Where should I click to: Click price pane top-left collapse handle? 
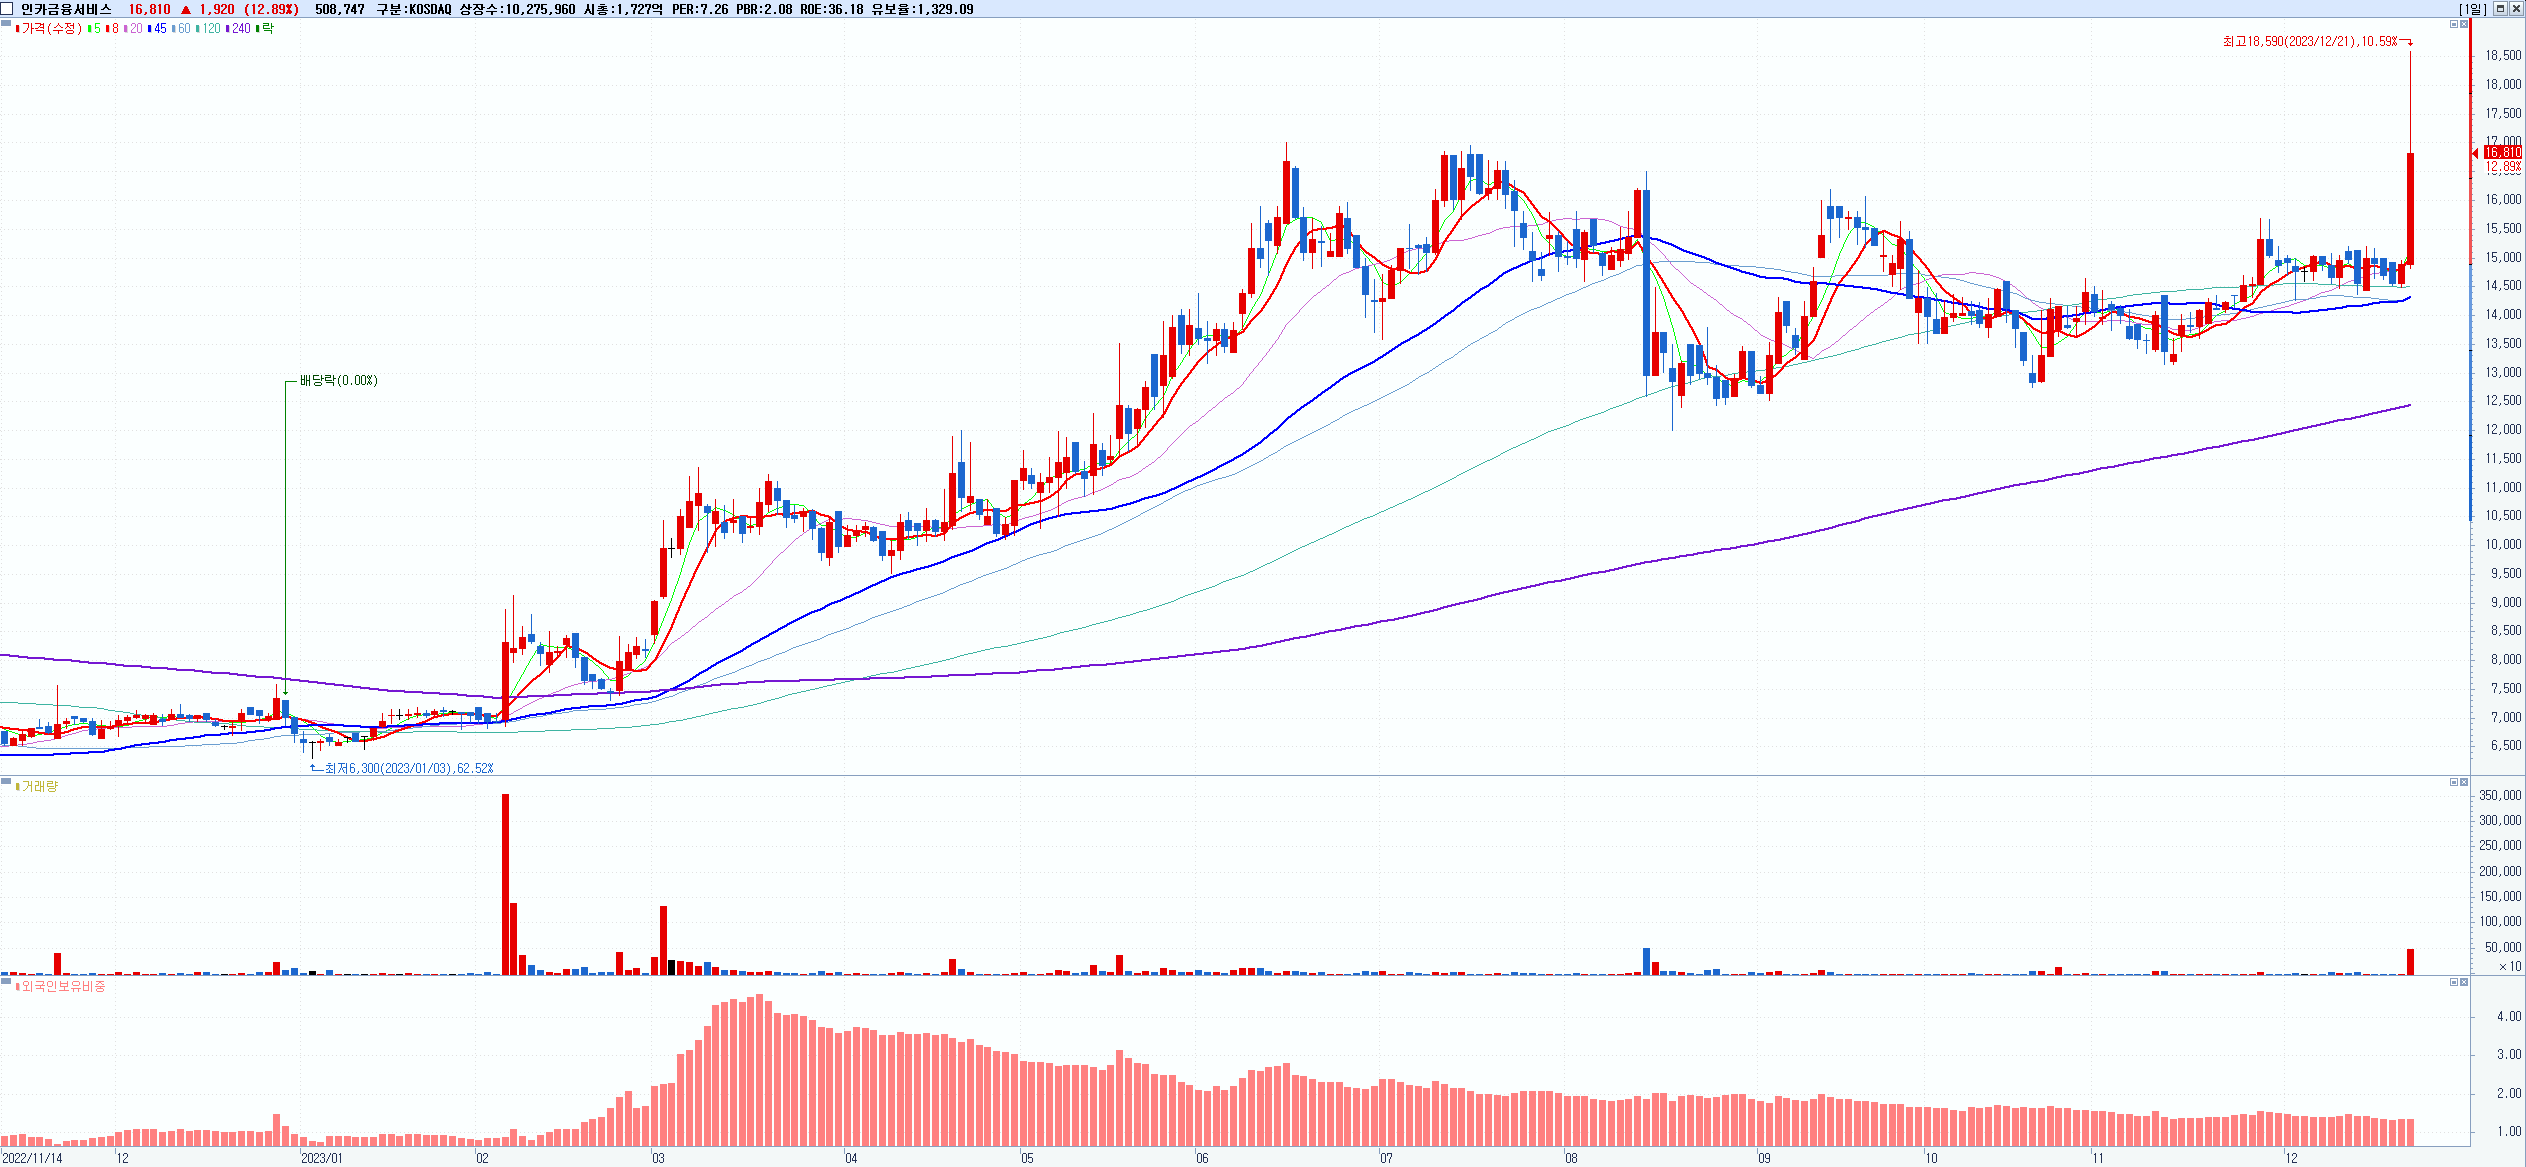(x=6, y=23)
